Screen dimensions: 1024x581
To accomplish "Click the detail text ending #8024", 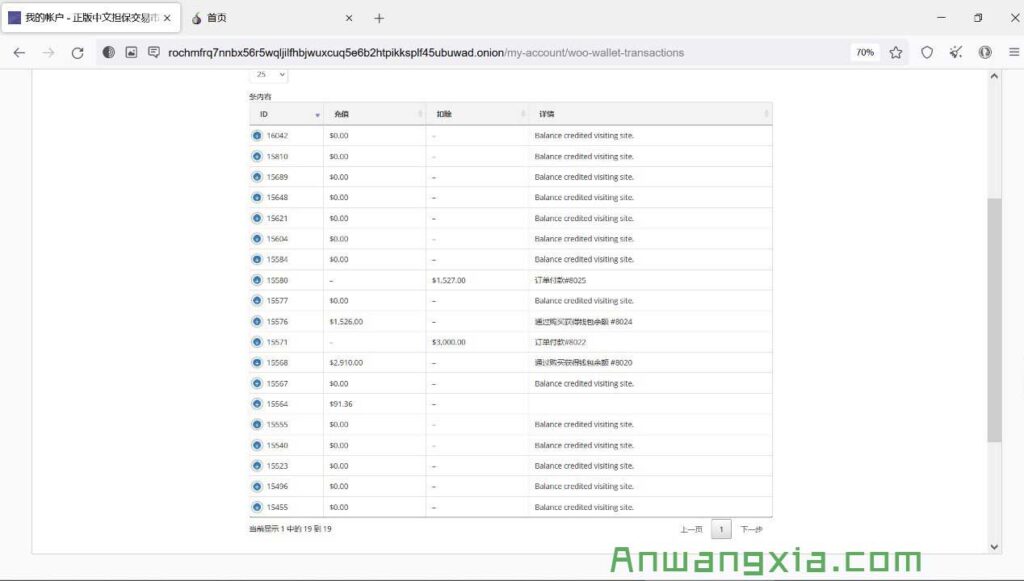I will (x=583, y=321).
